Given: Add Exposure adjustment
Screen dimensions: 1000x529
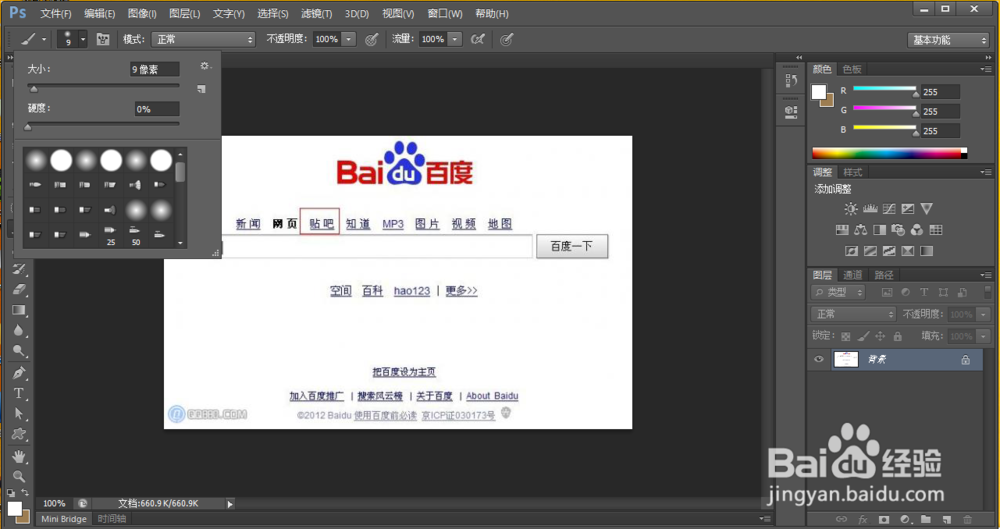Looking at the screenshot, I should pyautogui.click(x=908, y=209).
